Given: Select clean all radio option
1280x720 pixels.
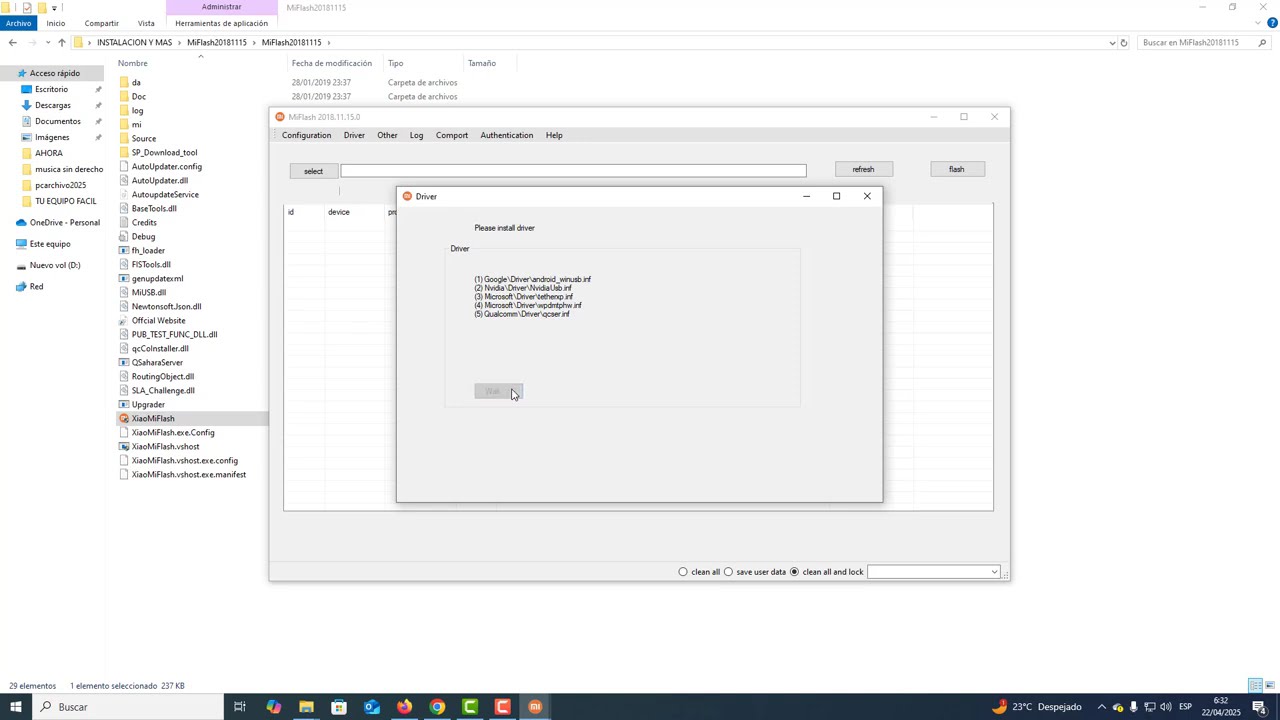Looking at the screenshot, I should [x=683, y=572].
